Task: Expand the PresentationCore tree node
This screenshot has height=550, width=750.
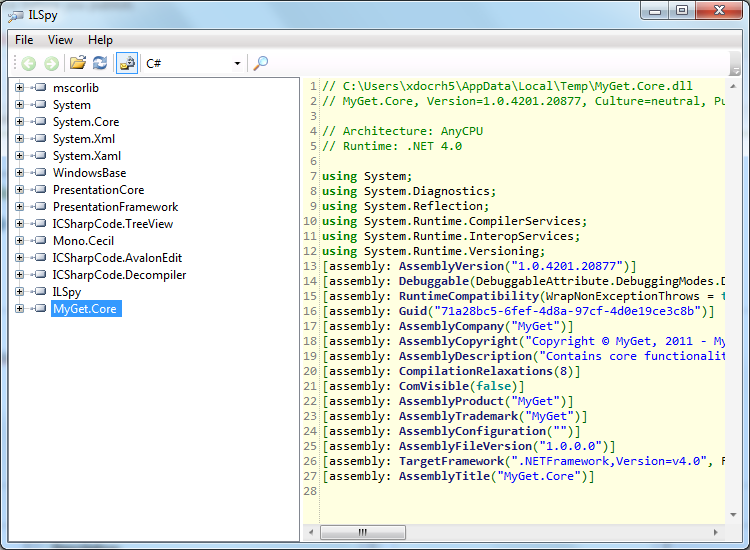Action: tap(19, 189)
